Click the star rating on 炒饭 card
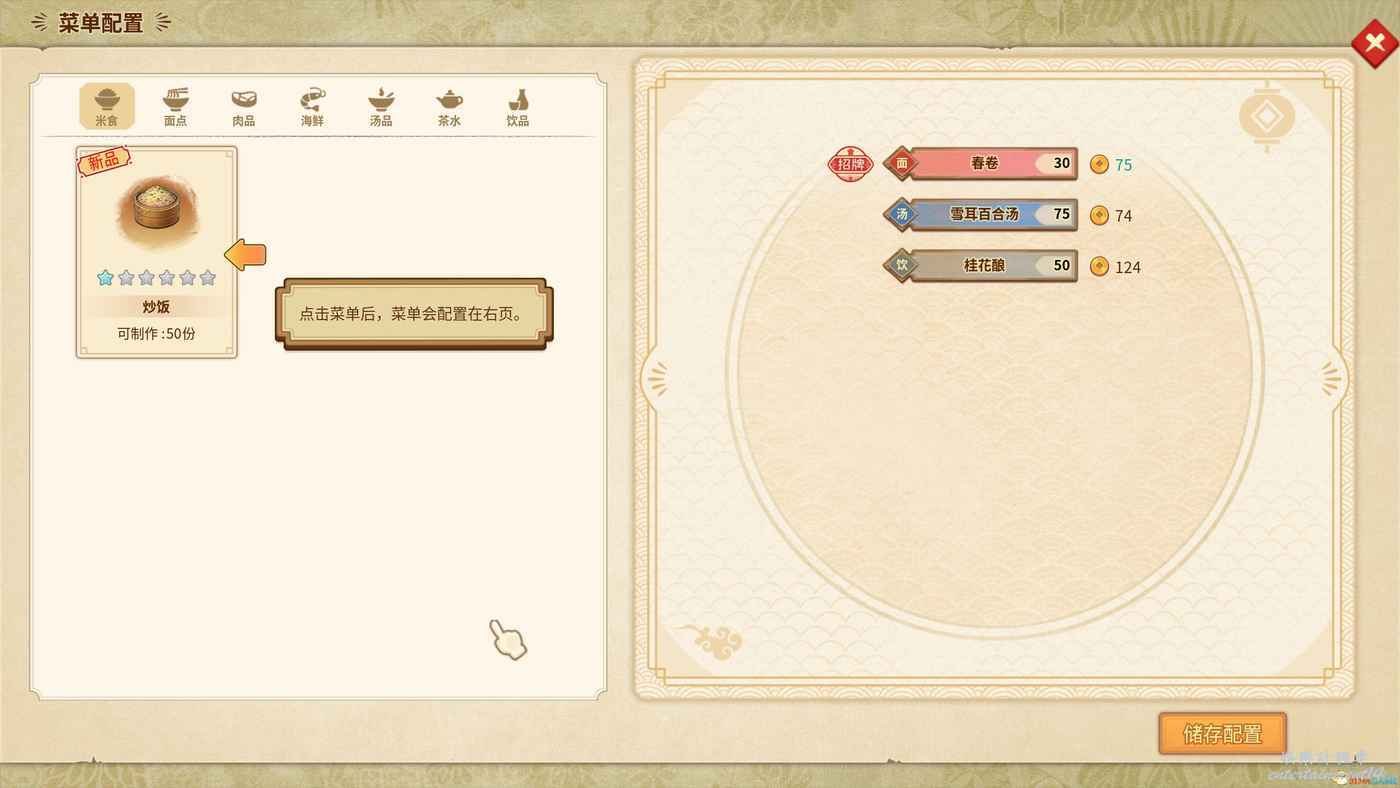Image resolution: width=1400 pixels, height=788 pixels. tap(157, 277)
